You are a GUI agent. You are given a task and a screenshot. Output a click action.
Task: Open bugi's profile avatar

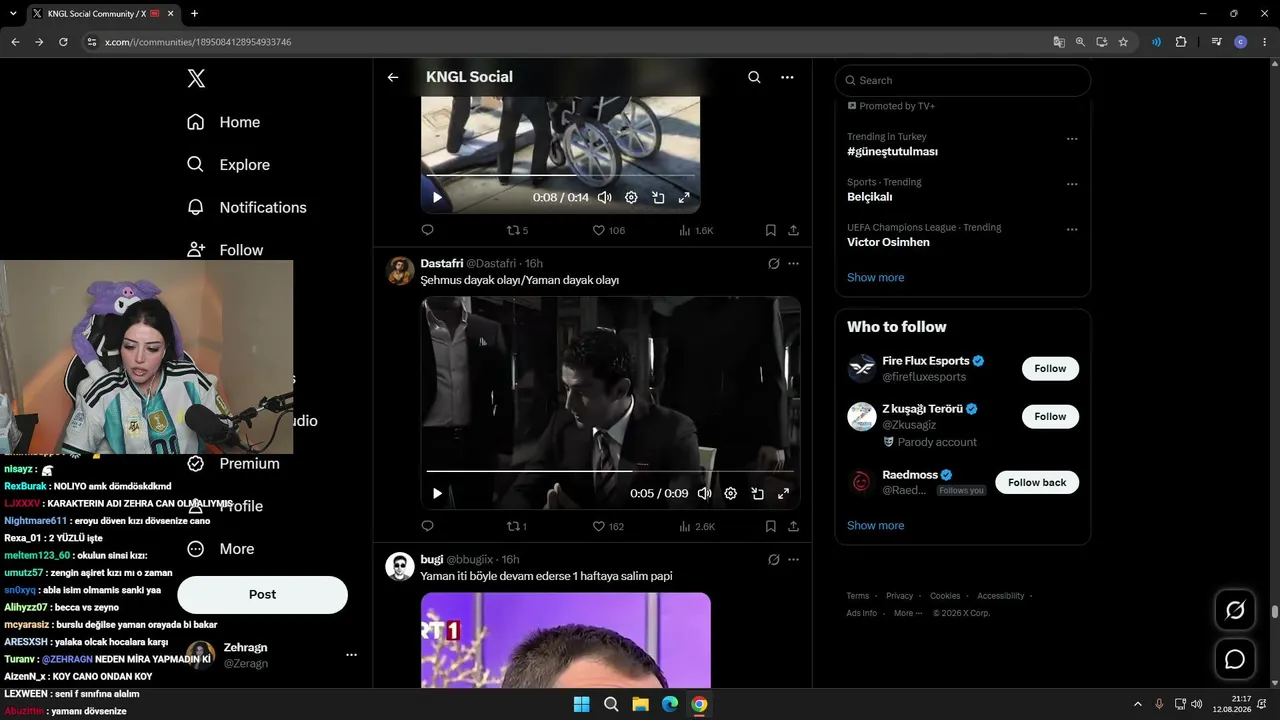click(x=400, y=566)
